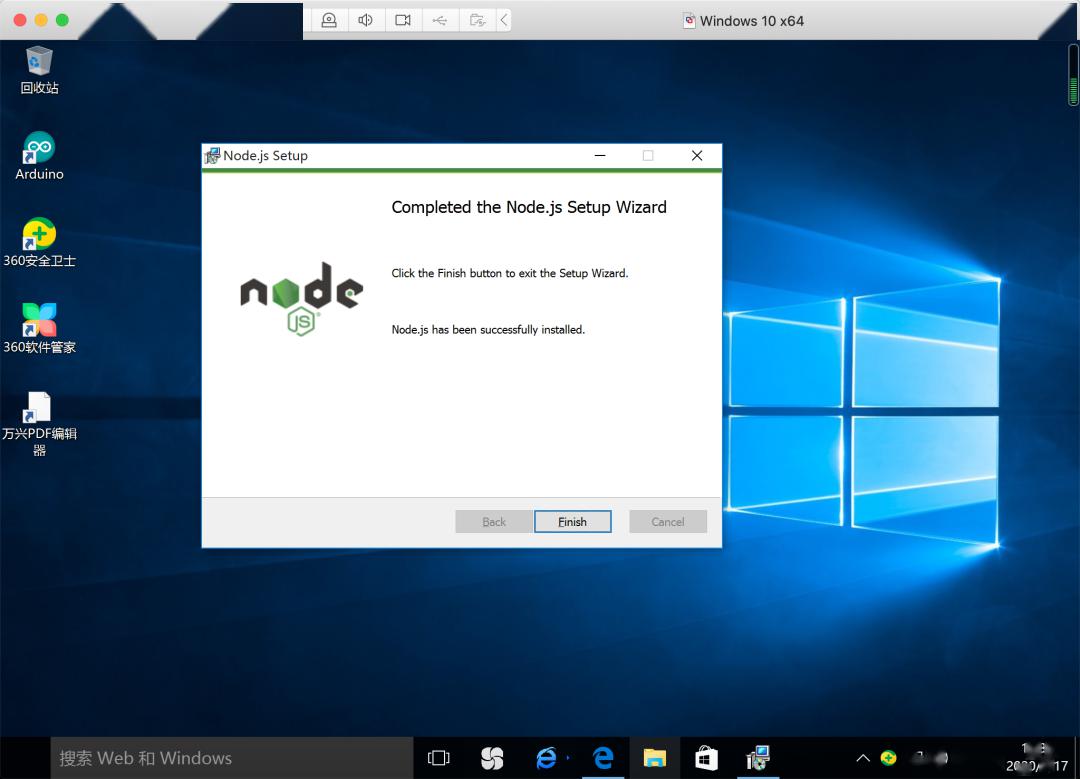The width and height of the screenshot is (1080, 779).
Task: Open the shared folders icon in VM toolbar
Action: coord(478,20)
